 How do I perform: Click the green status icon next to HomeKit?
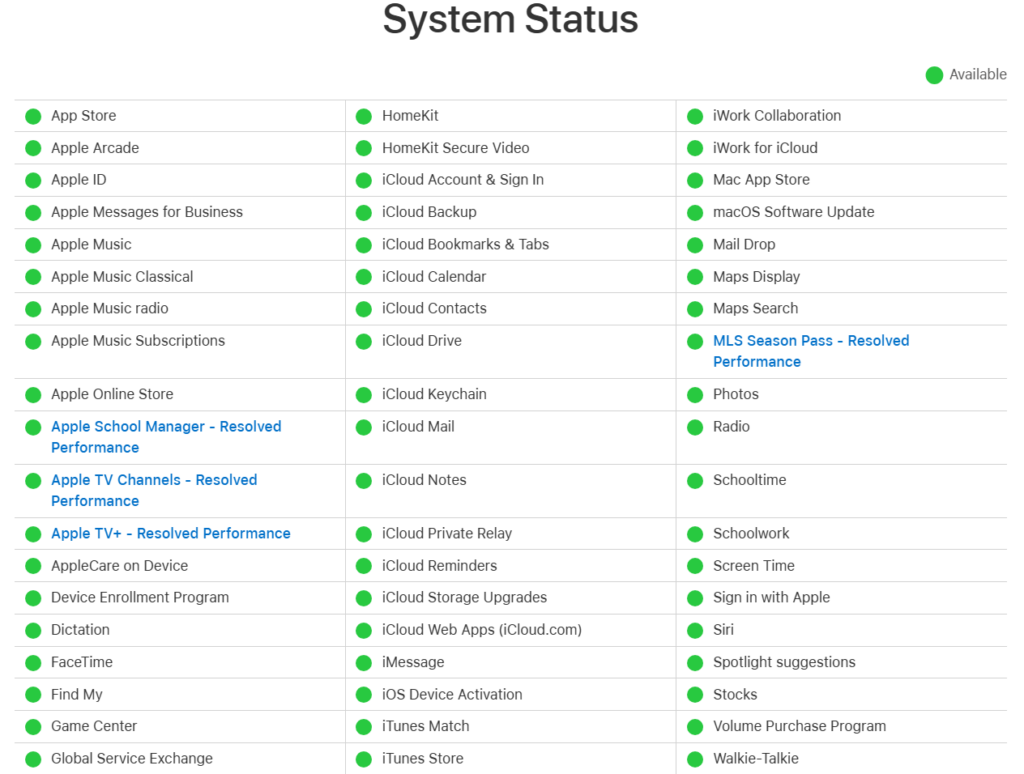(x=364, y=116)
